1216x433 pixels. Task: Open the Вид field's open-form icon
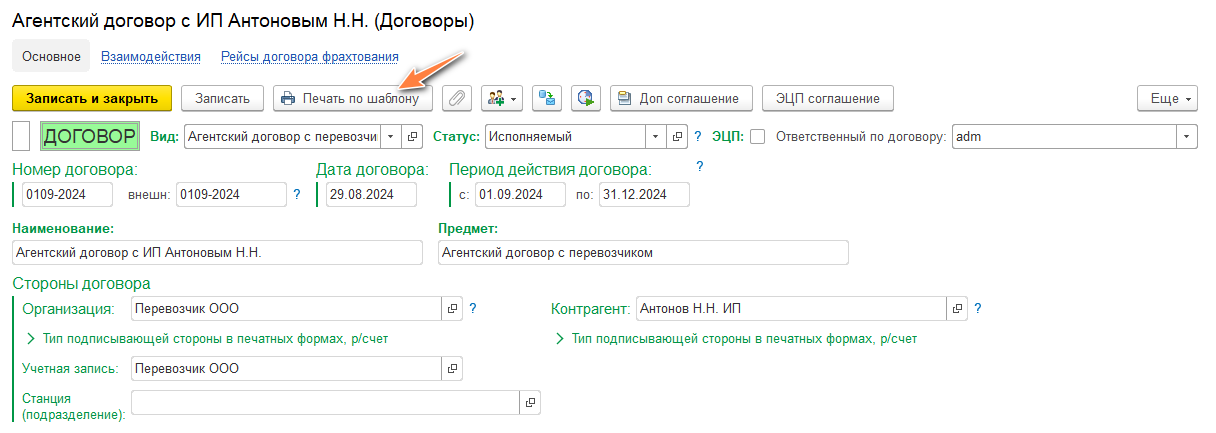click(x=413, y=136)
